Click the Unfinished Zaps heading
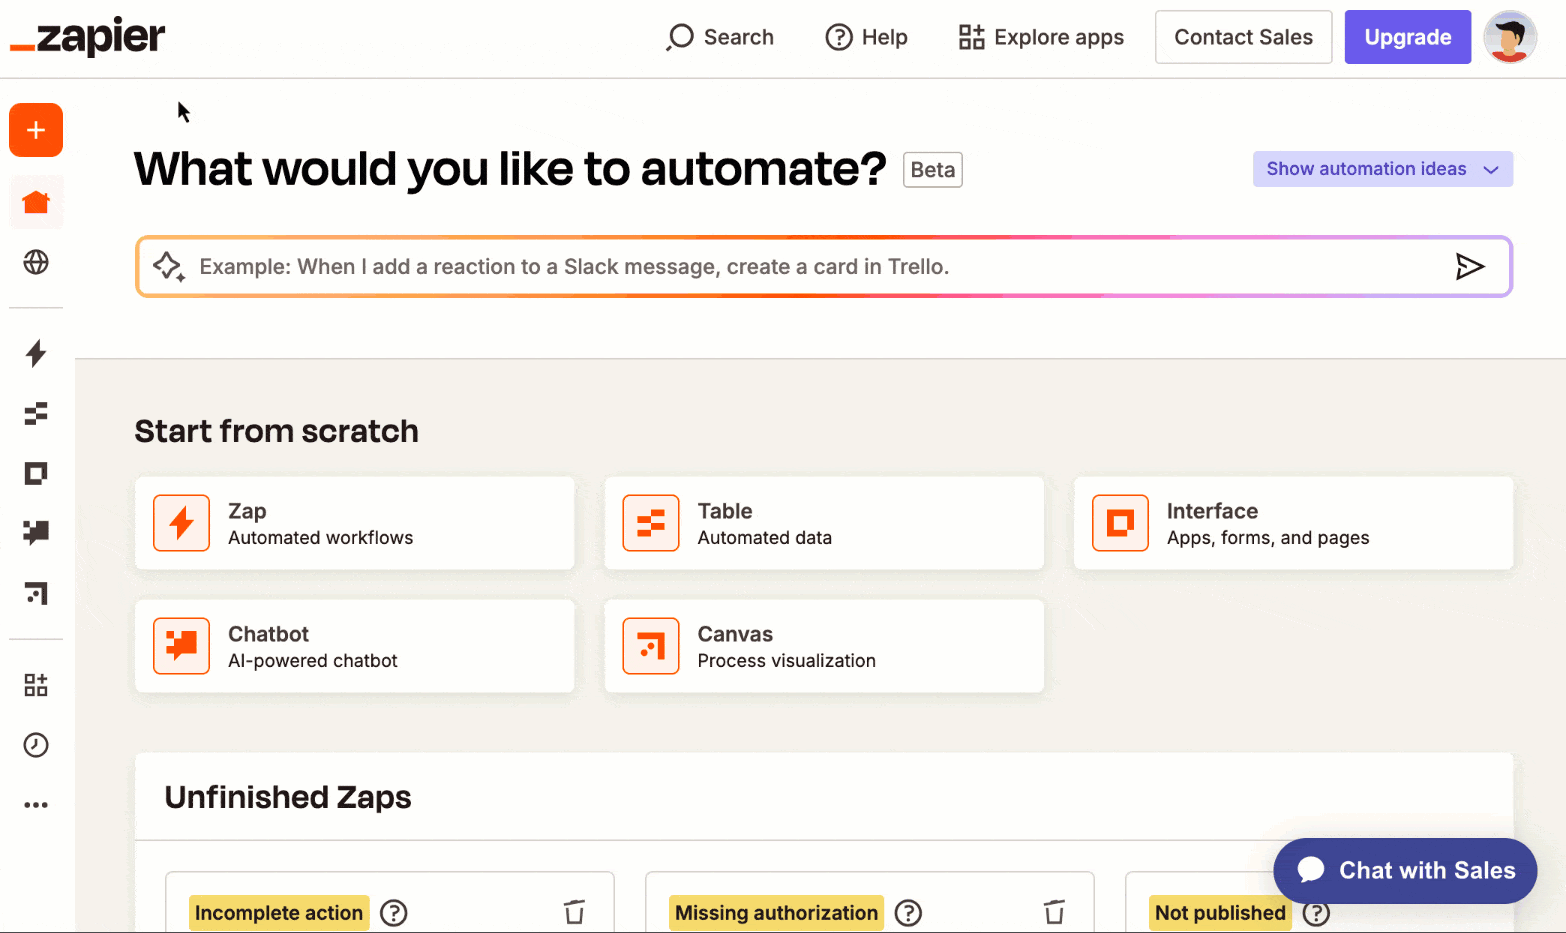This screenshot has width=1566, height=933. point(288,797)
